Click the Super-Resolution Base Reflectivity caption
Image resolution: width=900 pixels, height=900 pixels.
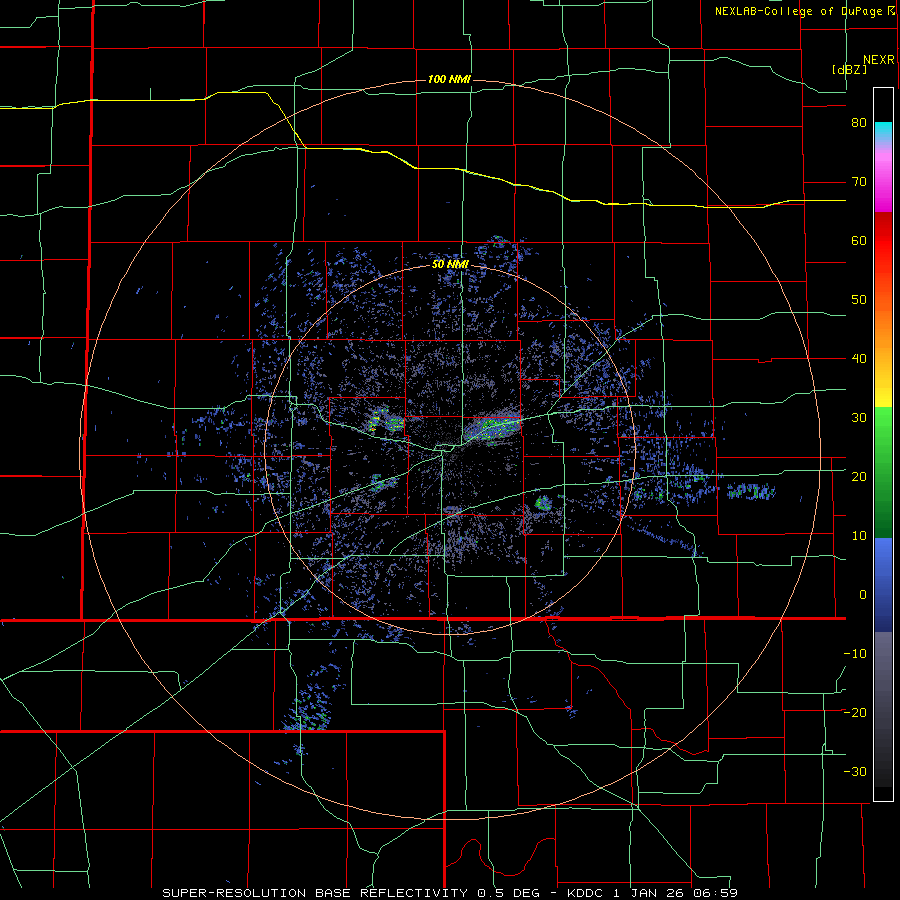[x=449, y=893]
